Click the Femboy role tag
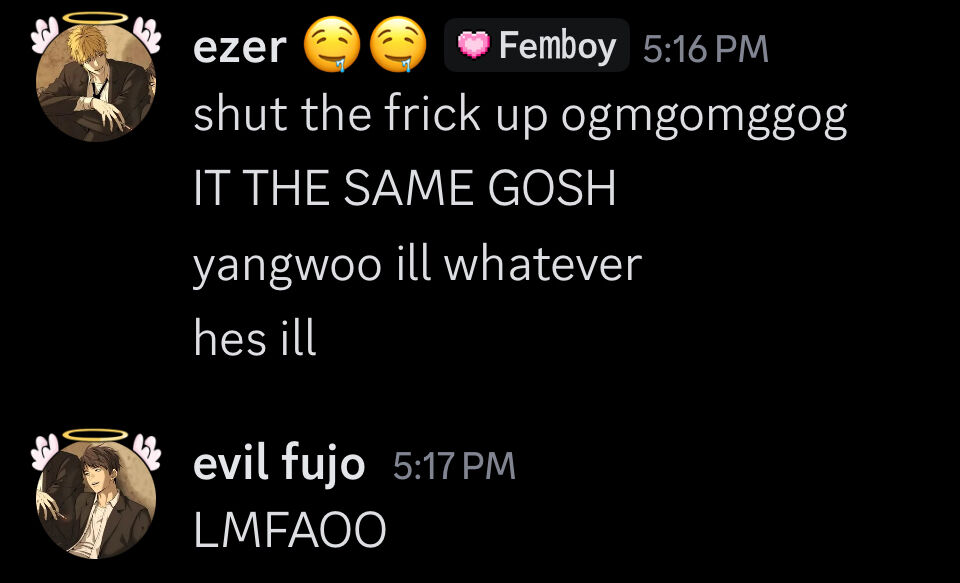Image resolution: width=960 pixels, height=583 pixels. click(x=536, y=45)
